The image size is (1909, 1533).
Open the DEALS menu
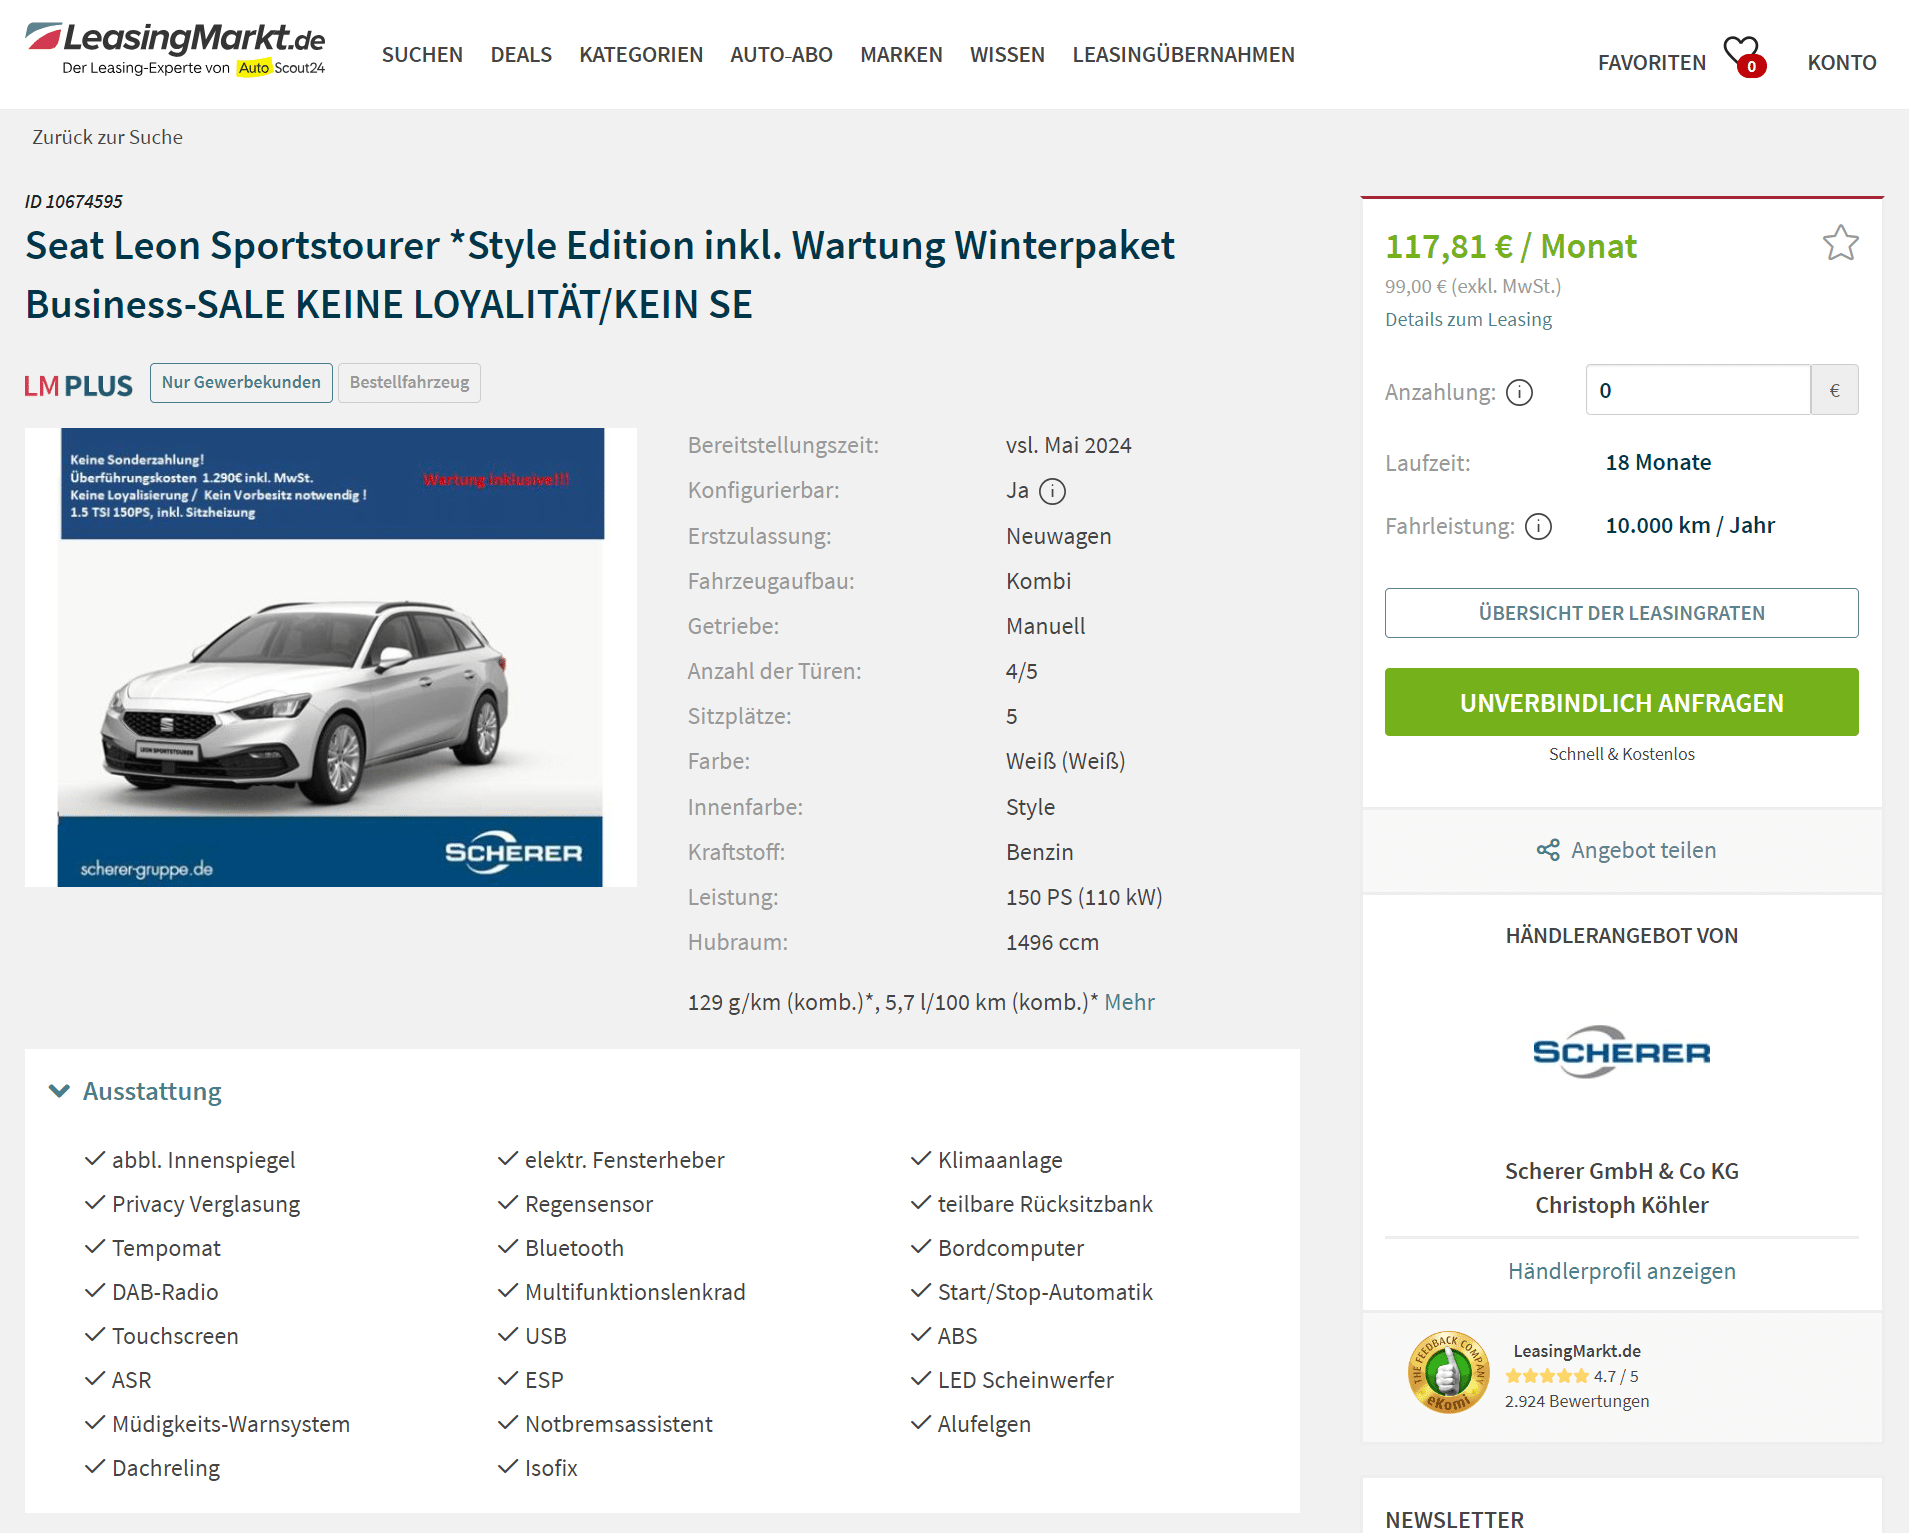point(521,55)
